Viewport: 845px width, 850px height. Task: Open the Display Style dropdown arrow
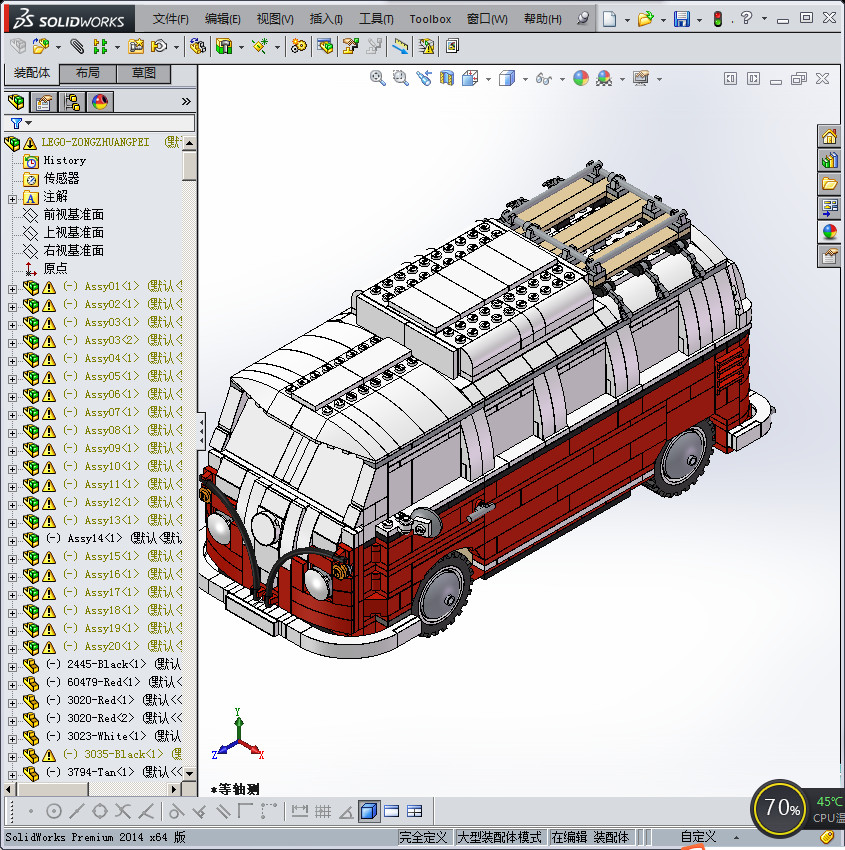pos(525,80)
